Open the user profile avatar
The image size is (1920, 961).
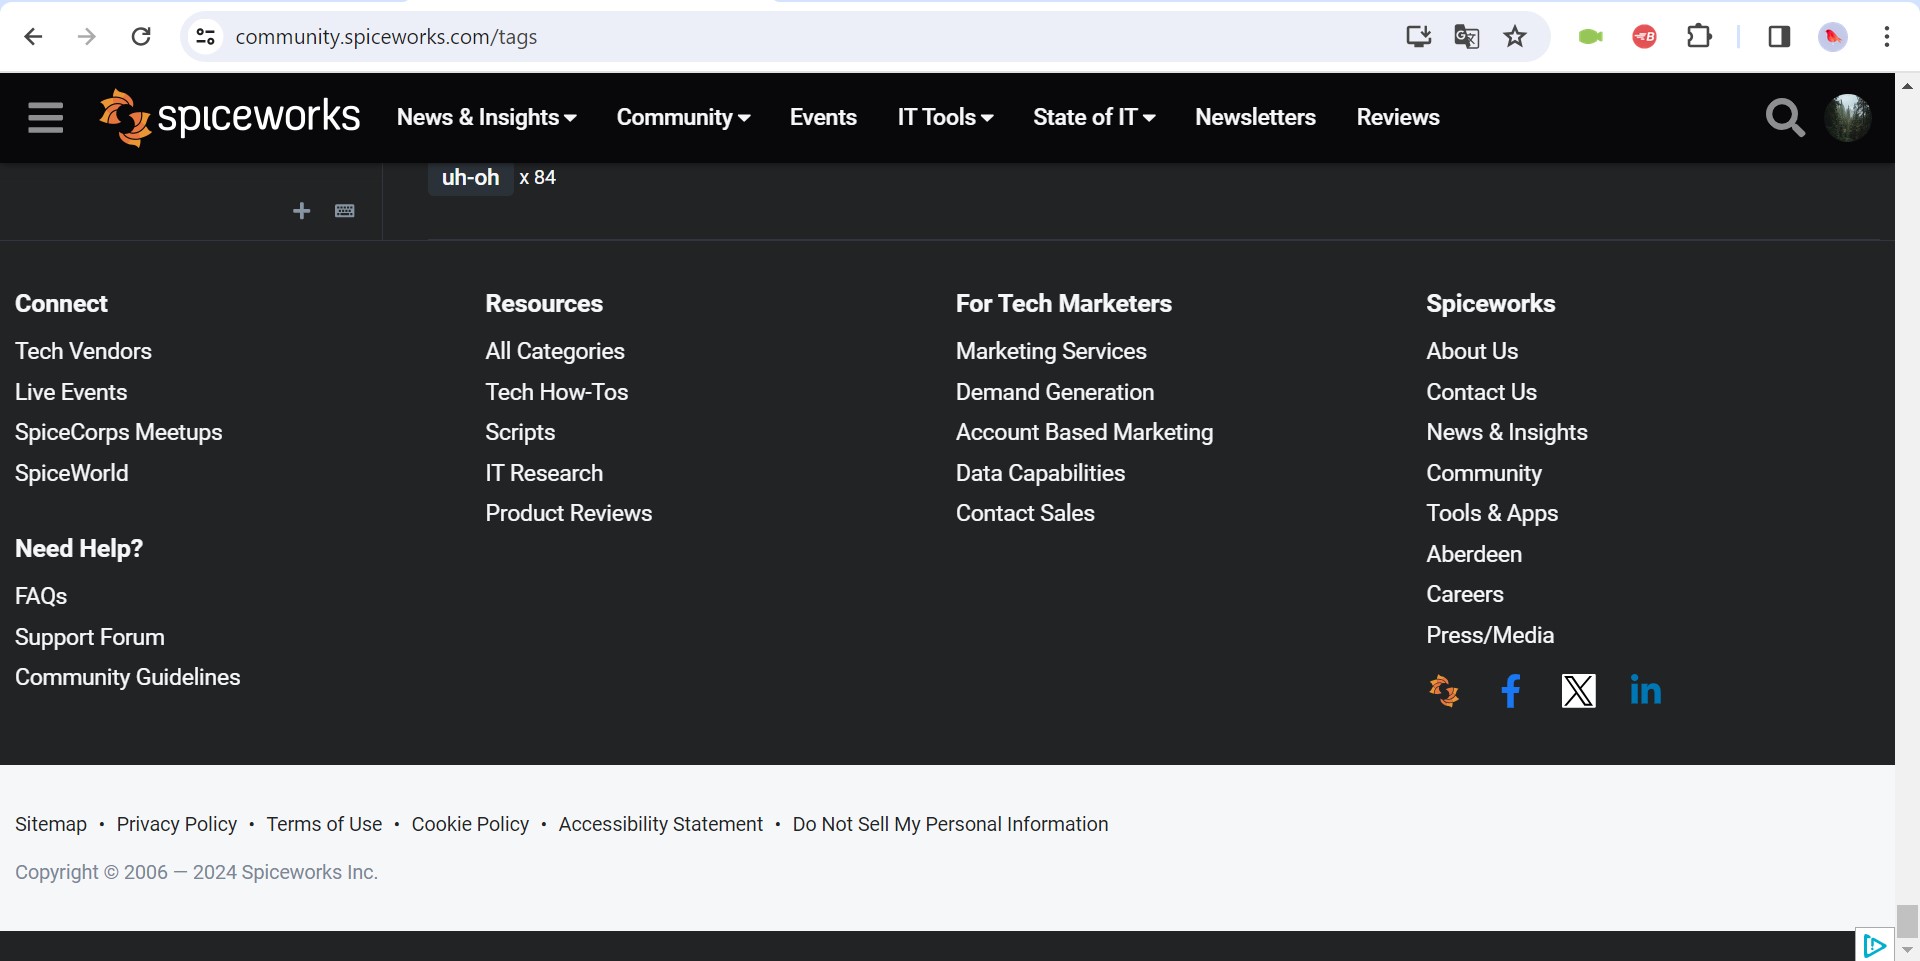coord(1847,117)
